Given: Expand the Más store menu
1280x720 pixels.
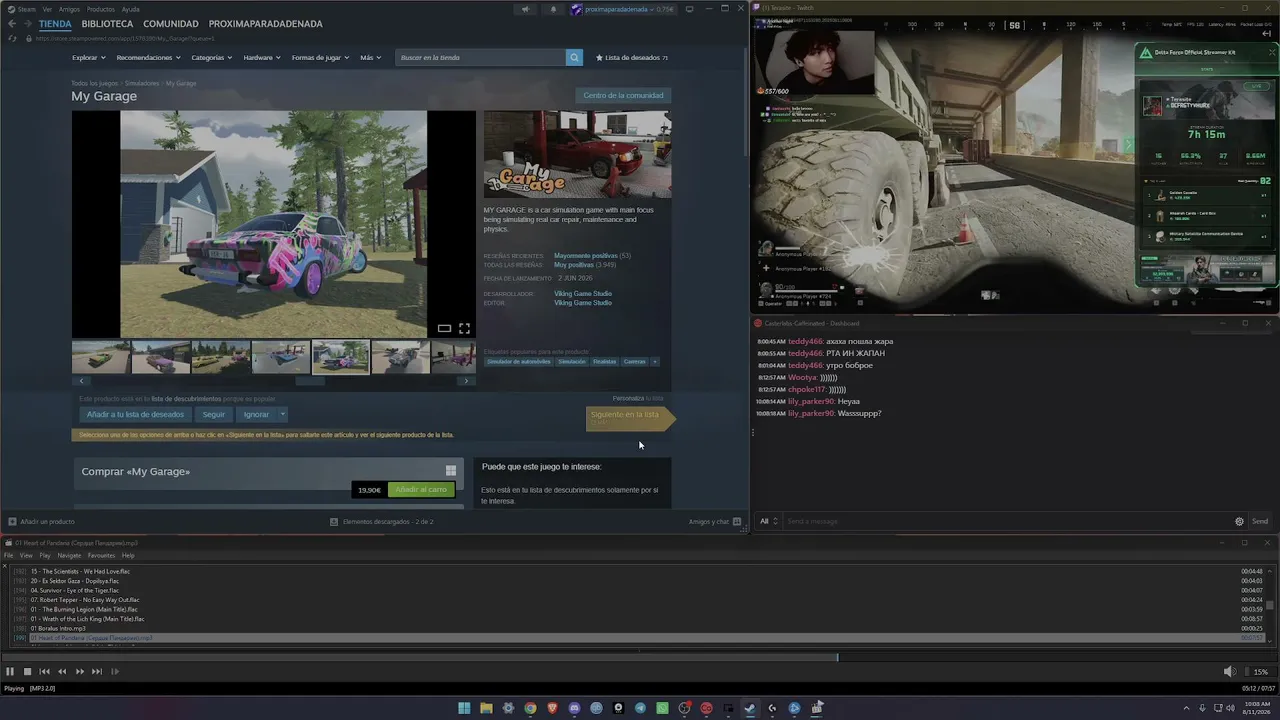Looking at the screenshot, I should tap(371, 58).
